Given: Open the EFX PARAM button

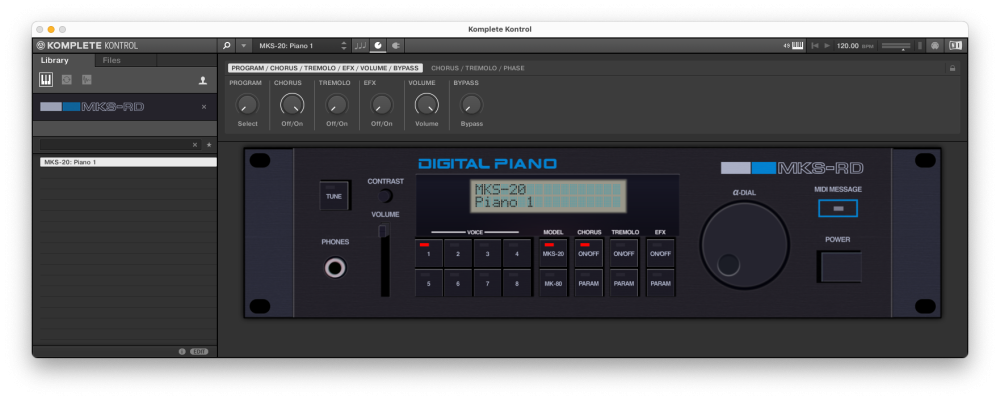Looking at the screenshot, I should tap(660, 283).
